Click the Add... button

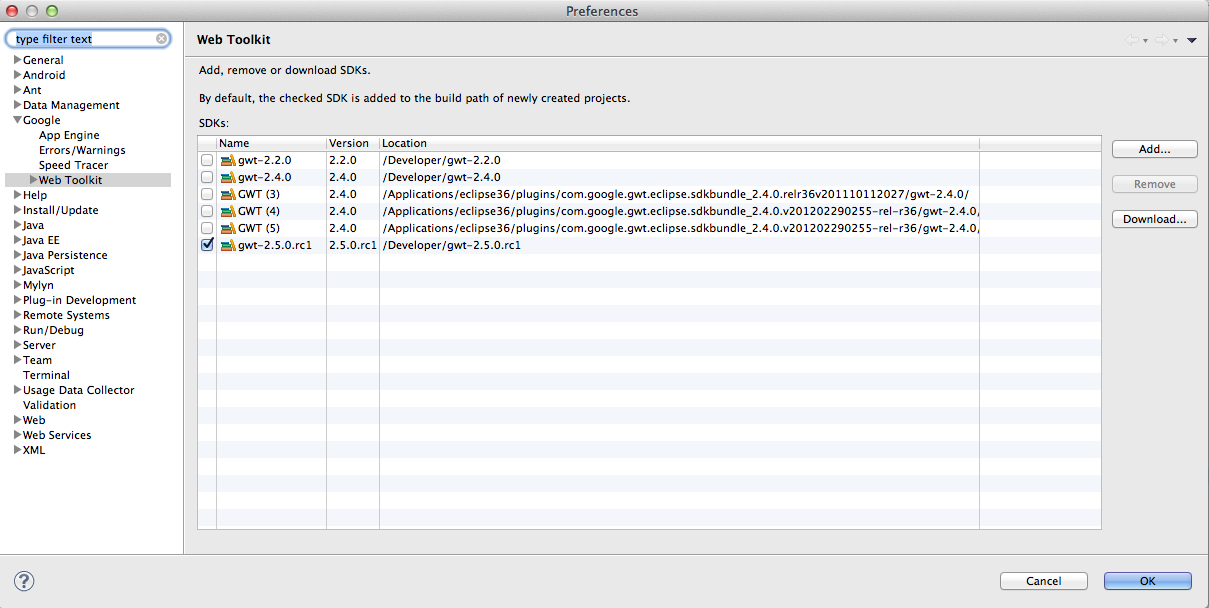click(x=1155, y=149)
